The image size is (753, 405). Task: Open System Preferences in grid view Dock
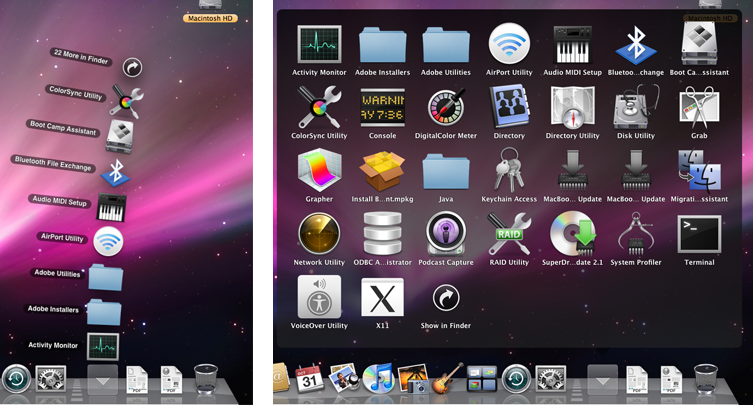[x=551, y=379]
